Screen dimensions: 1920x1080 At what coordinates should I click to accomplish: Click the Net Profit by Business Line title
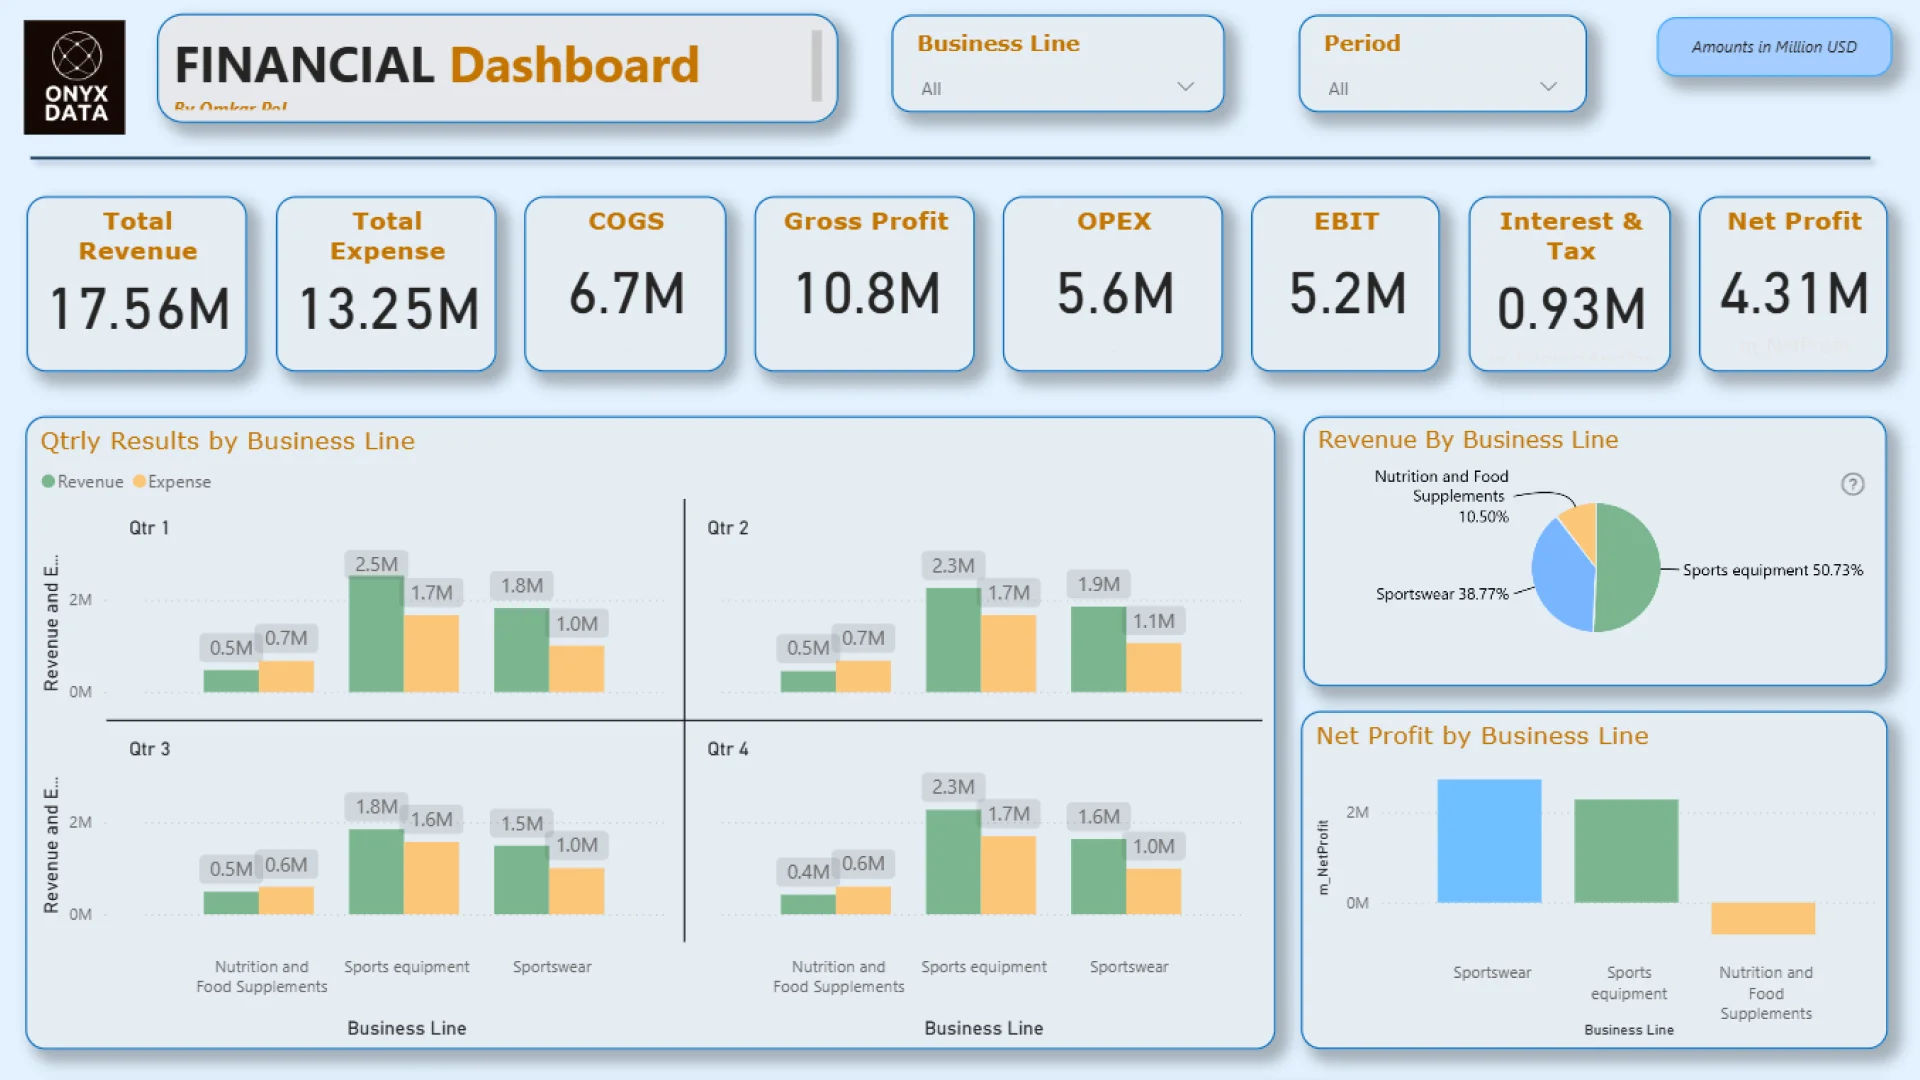click(x=1482, y=736)
